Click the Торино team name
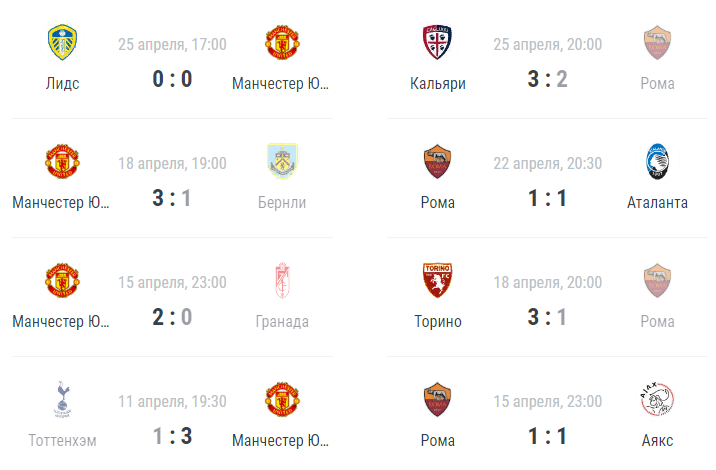 click(437, 322)
